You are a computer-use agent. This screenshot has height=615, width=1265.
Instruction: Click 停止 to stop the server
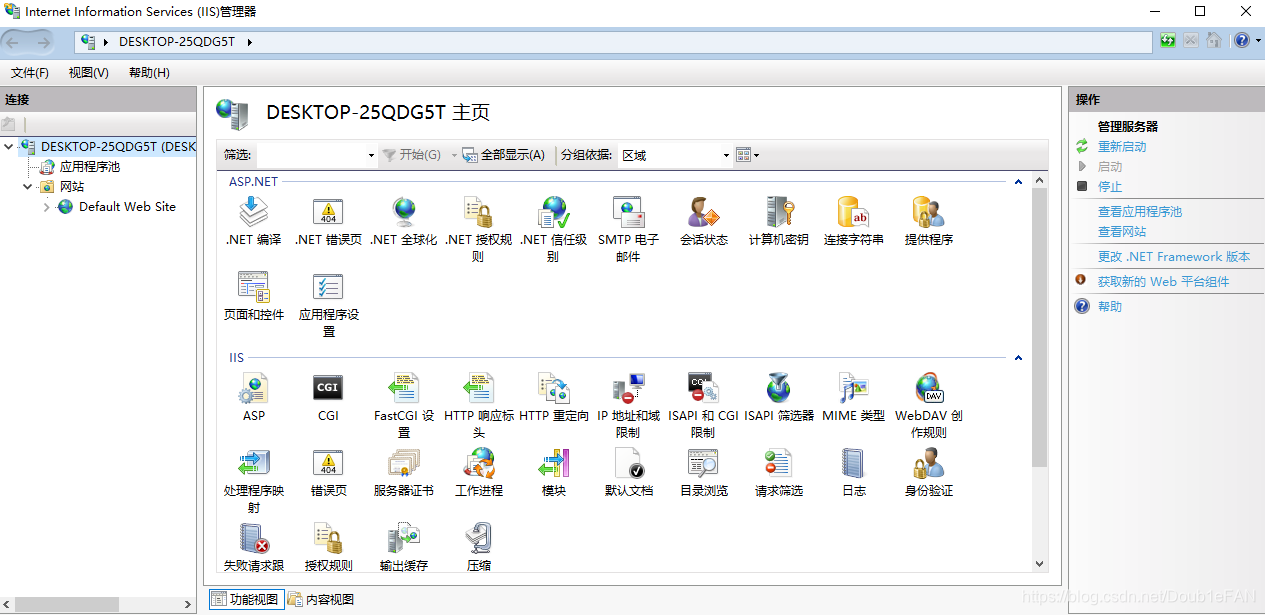pos(1110,187)
